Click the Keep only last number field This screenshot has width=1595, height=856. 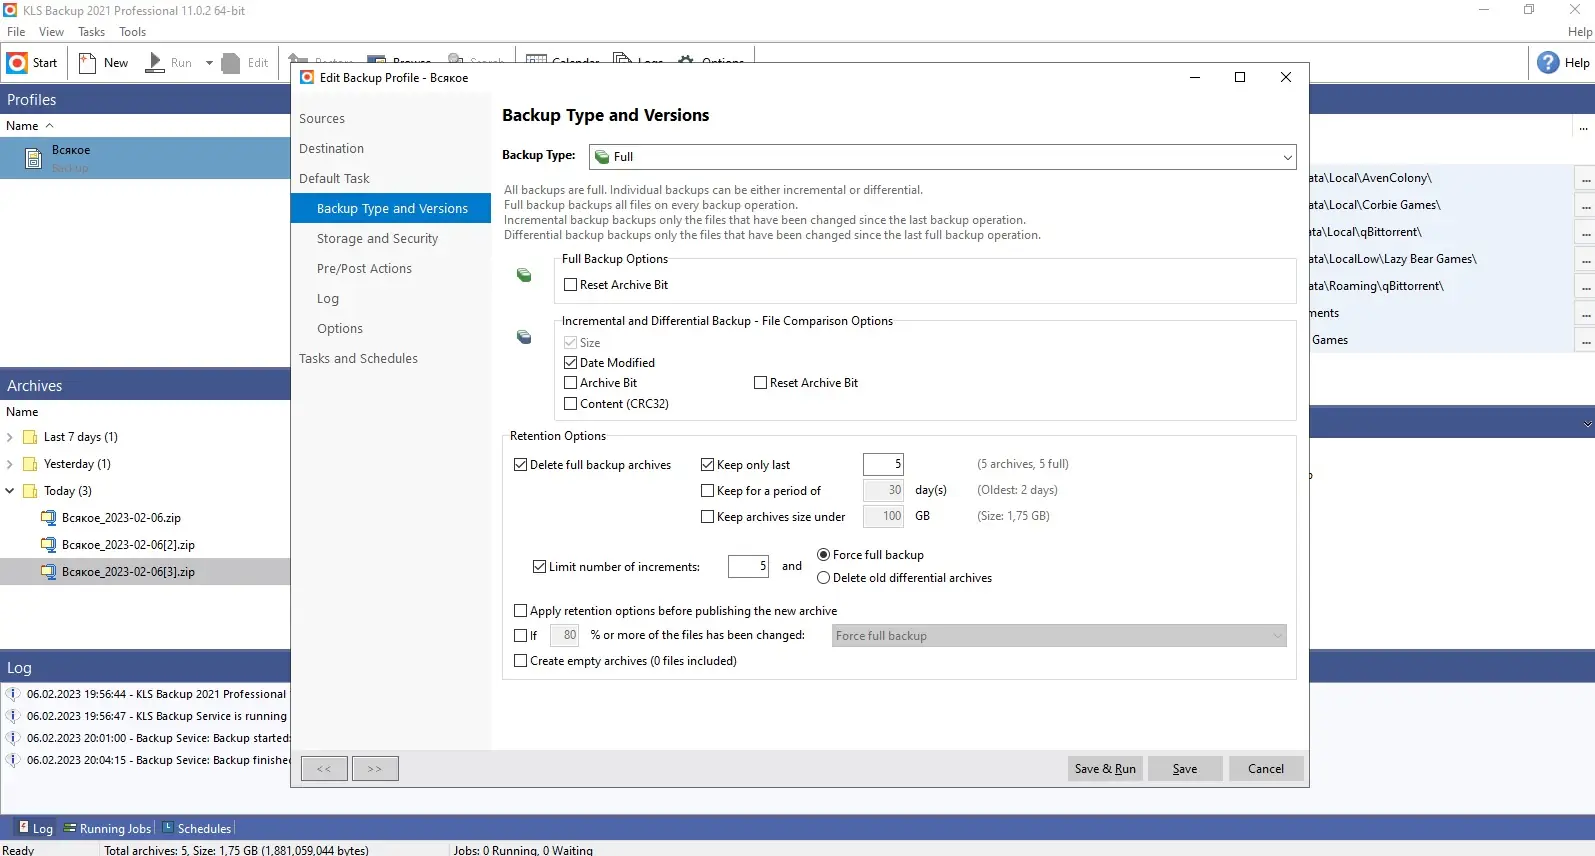883,464
